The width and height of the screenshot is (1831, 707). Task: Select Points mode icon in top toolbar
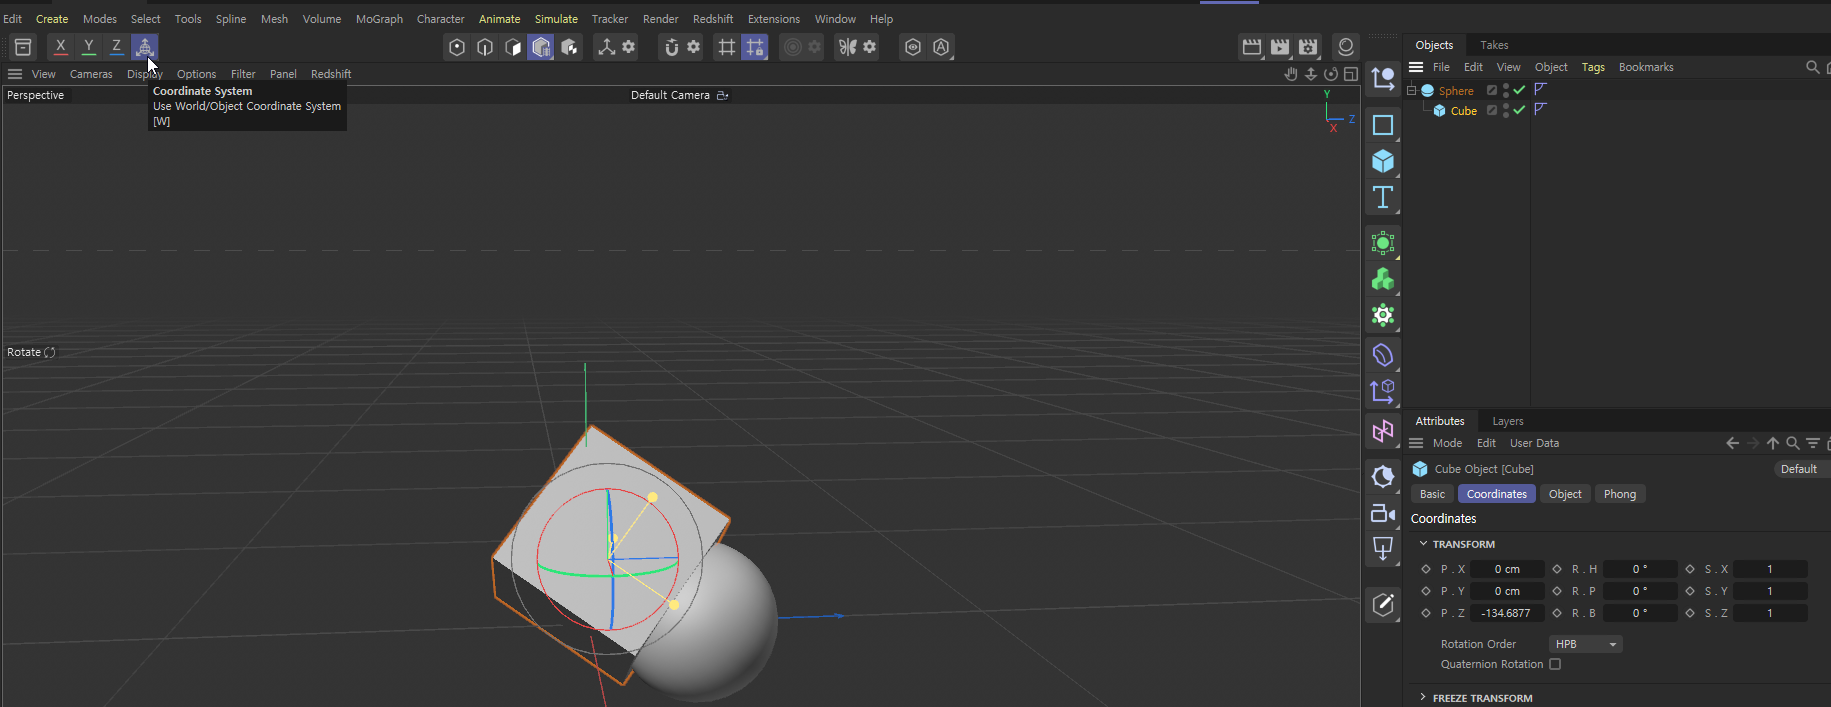457,47
